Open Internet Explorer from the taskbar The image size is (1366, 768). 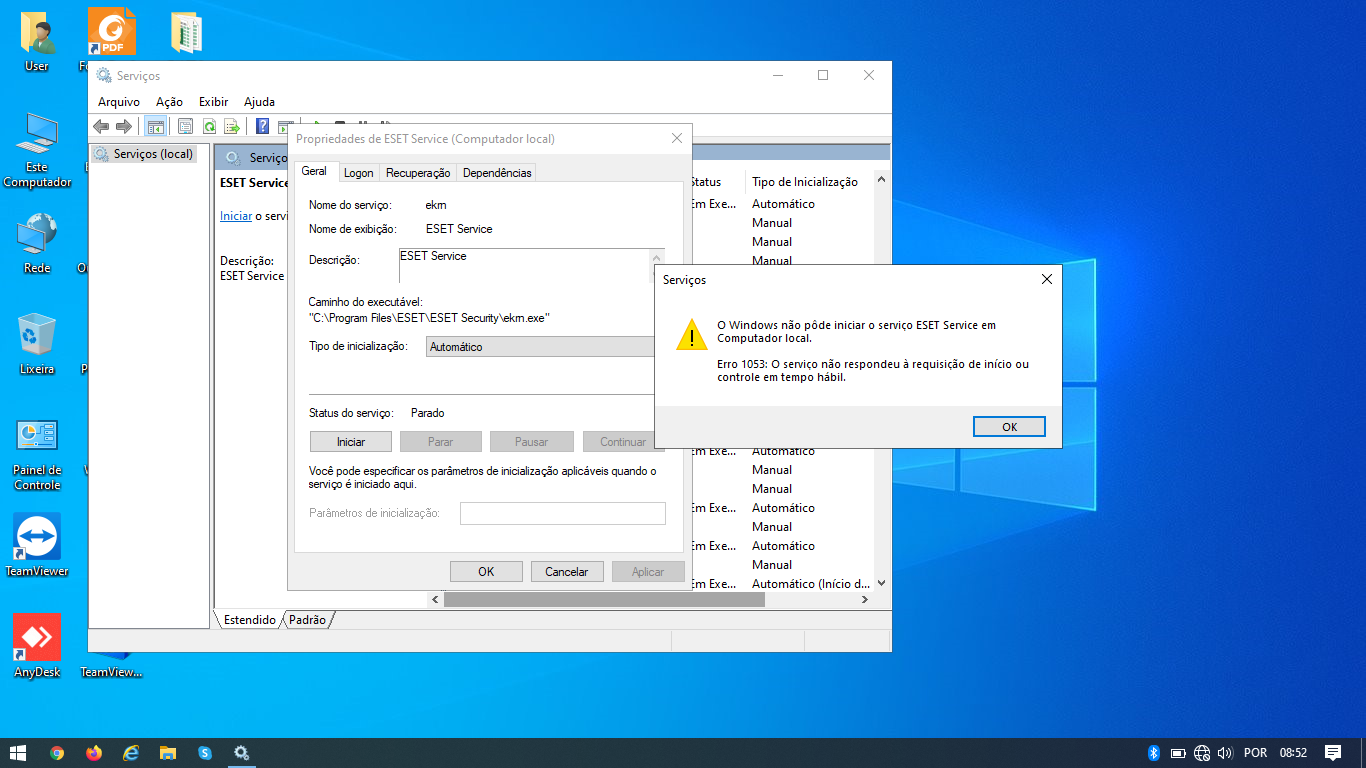click(x=131, y=753)
